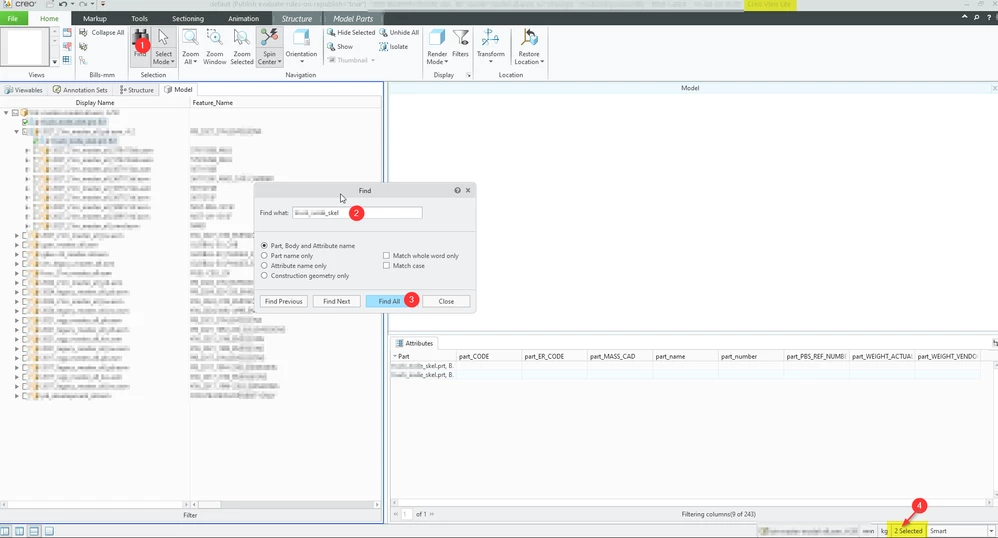Switch to the Markup ribbon tab
This screenshot has height=538, width=998.
point(95,18)
